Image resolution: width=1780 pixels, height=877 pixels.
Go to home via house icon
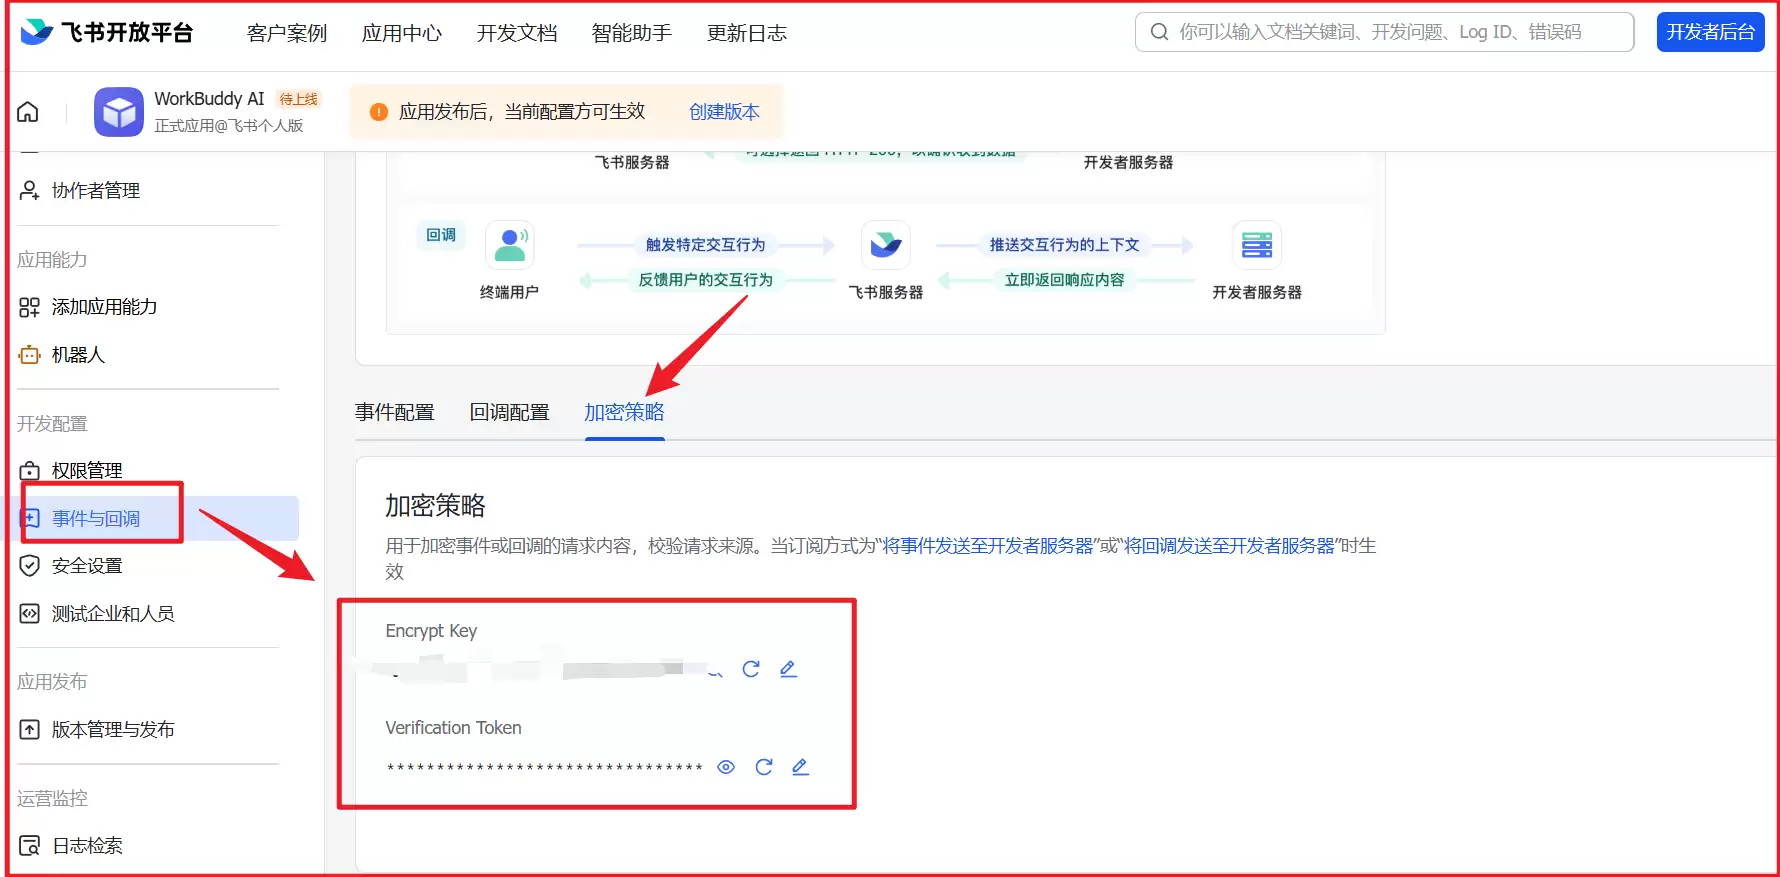pos(28,111)
